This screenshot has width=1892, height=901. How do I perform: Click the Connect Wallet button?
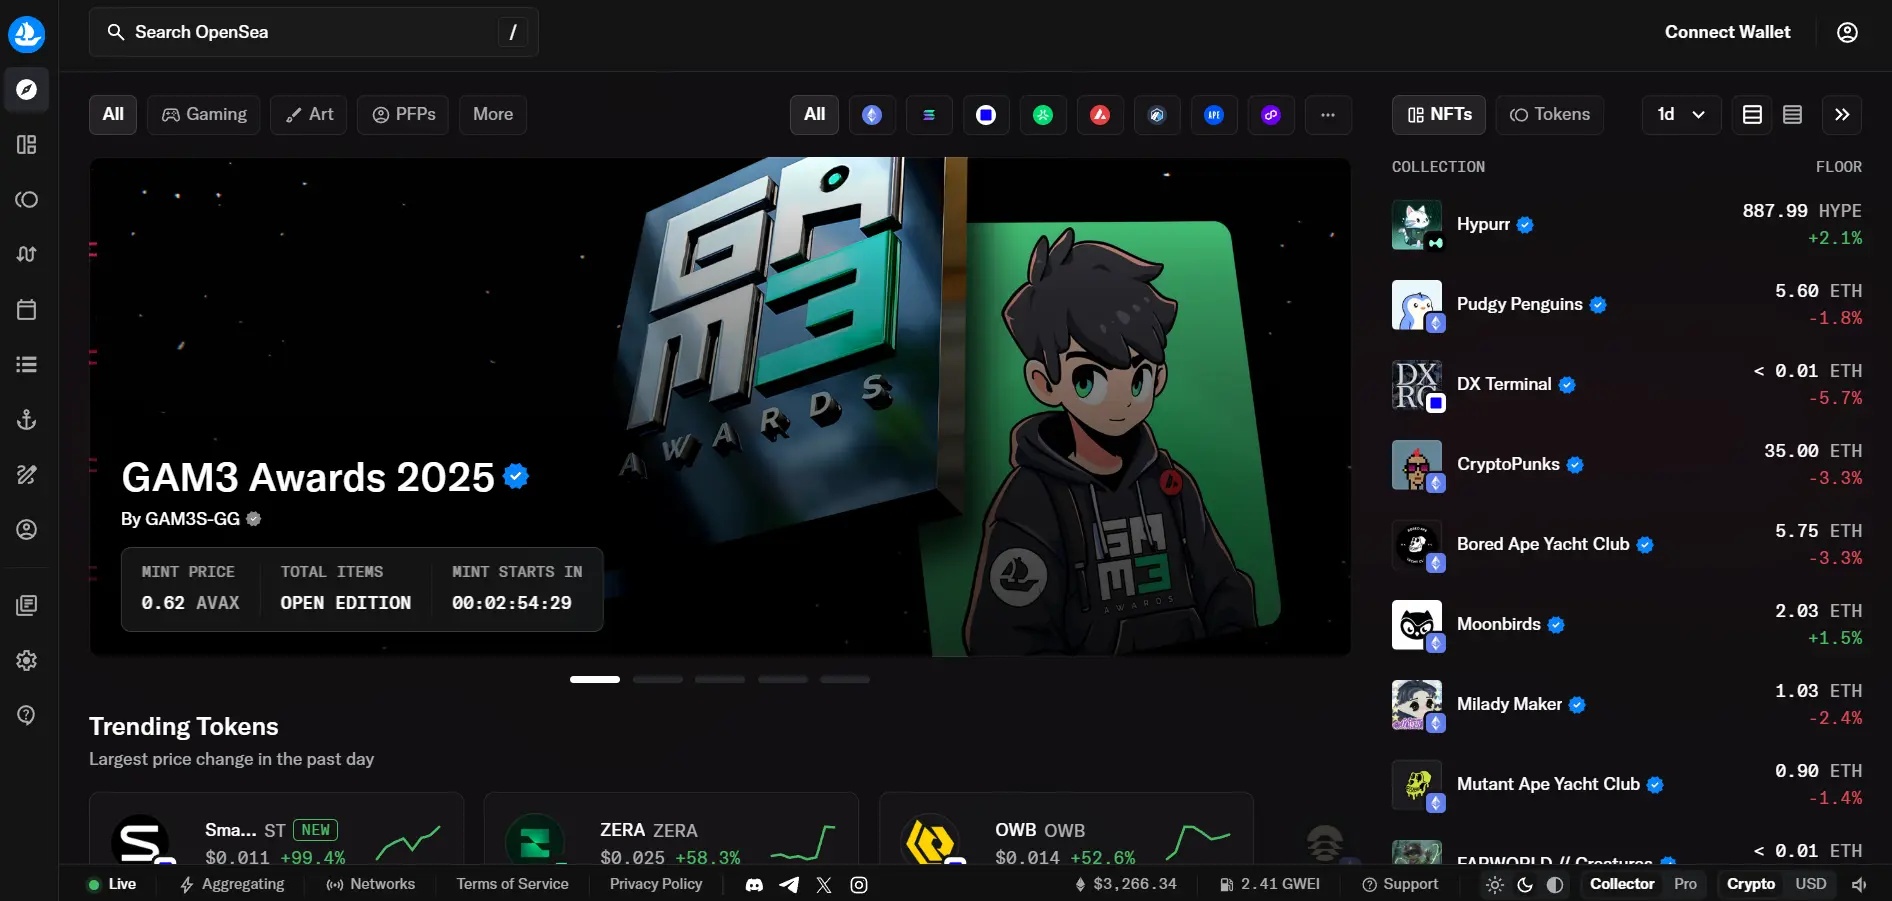1727,32
